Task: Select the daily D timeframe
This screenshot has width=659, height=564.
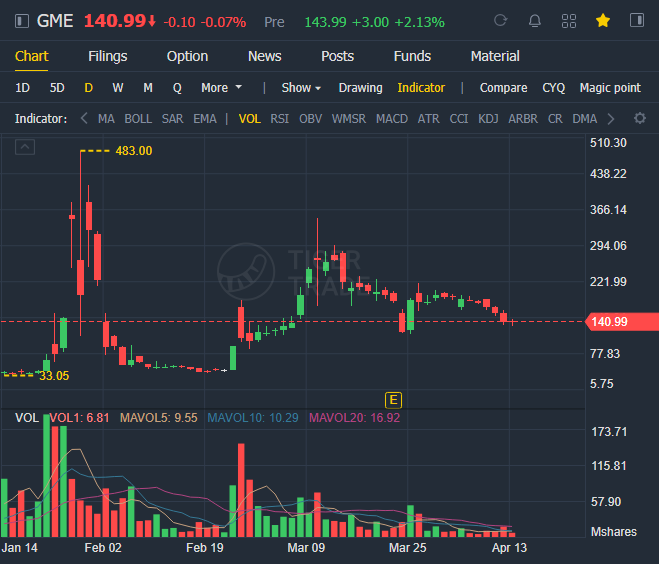Action: click(88, 88)
